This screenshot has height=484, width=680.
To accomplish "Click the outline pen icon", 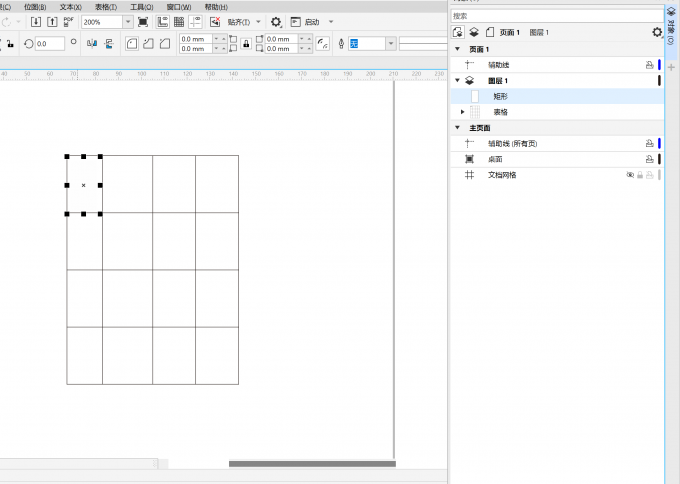I will point(341,44).
